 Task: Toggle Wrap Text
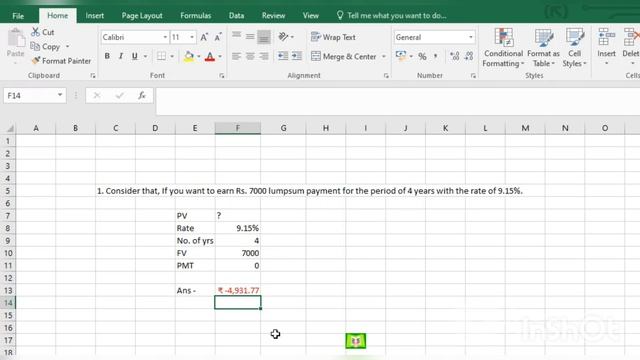pyautogui.click(x=333, y=37)
